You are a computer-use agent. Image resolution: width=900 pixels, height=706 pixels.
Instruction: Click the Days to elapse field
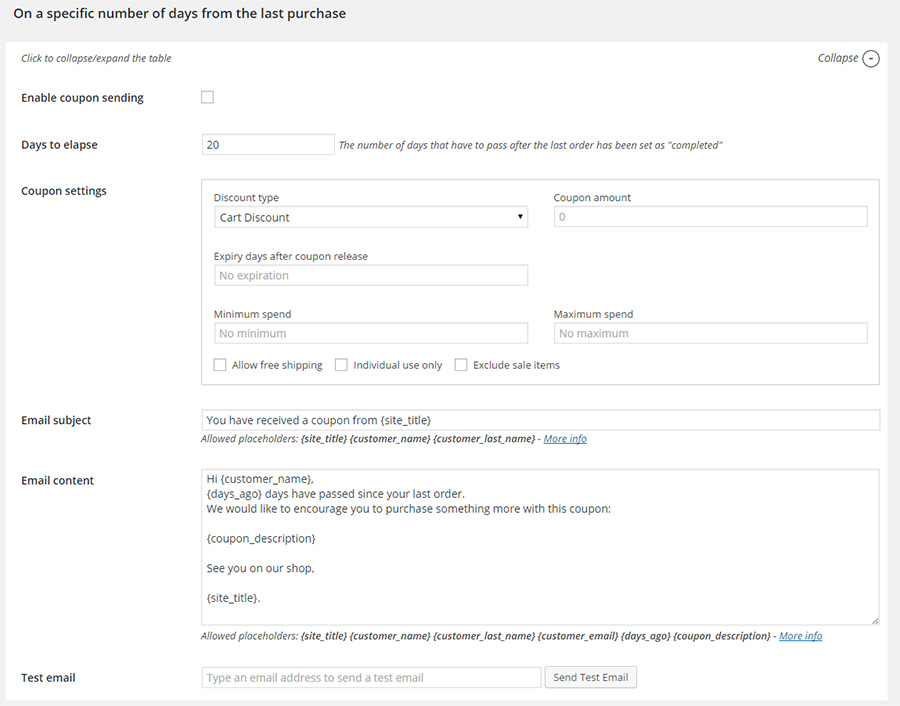[x=268, y=145]
